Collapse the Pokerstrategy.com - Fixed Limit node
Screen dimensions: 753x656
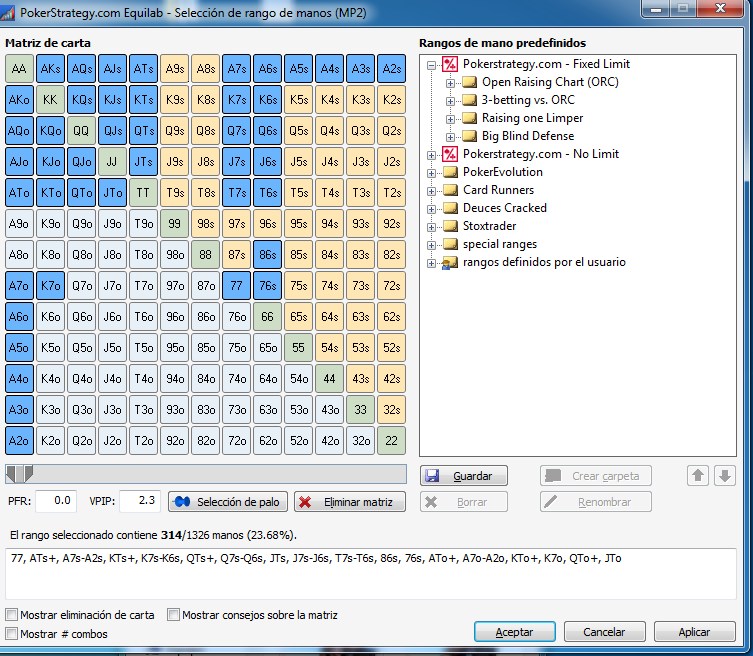431,65
